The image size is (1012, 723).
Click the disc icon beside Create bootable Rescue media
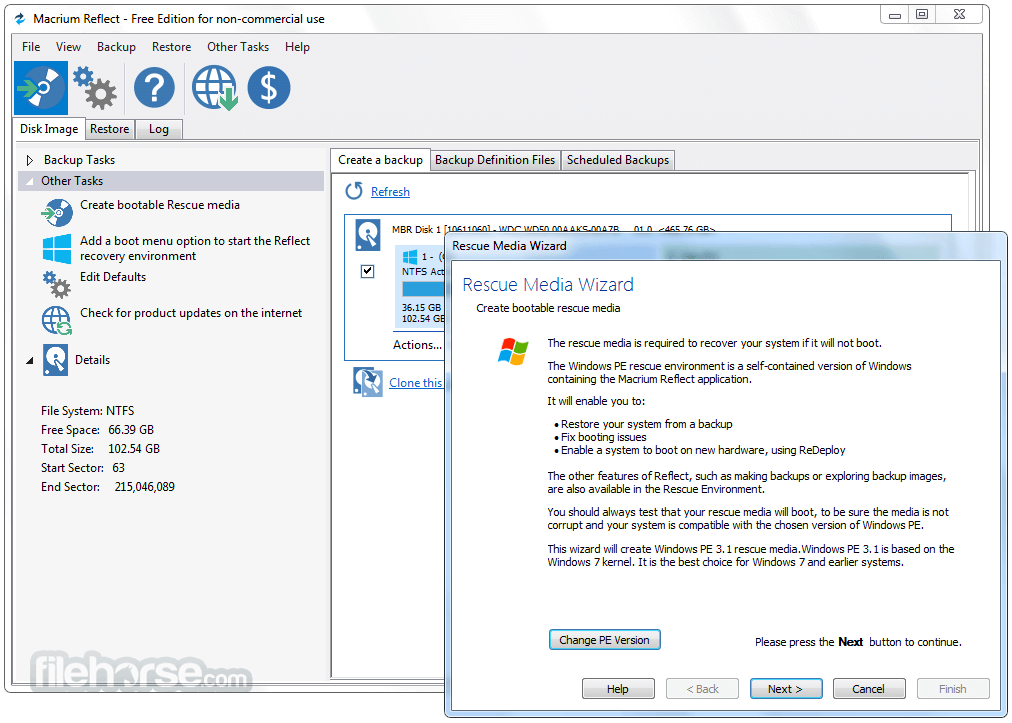(57, 212)
